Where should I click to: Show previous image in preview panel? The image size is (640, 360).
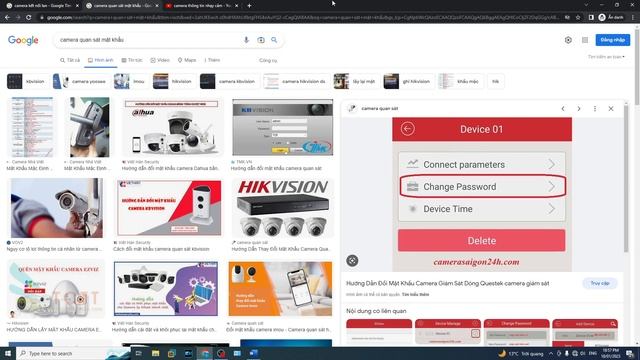[563, 109]
